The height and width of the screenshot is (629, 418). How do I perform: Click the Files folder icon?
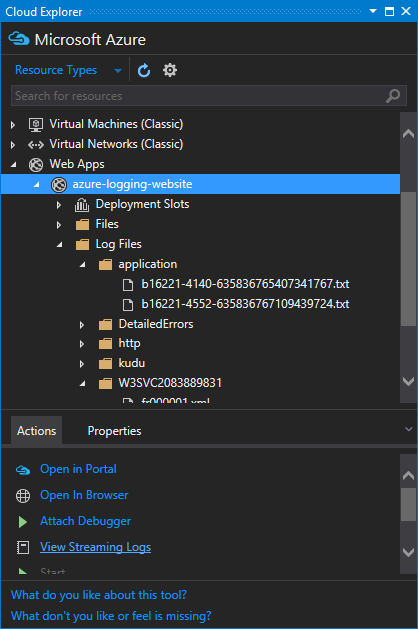(x=82, y=224)
